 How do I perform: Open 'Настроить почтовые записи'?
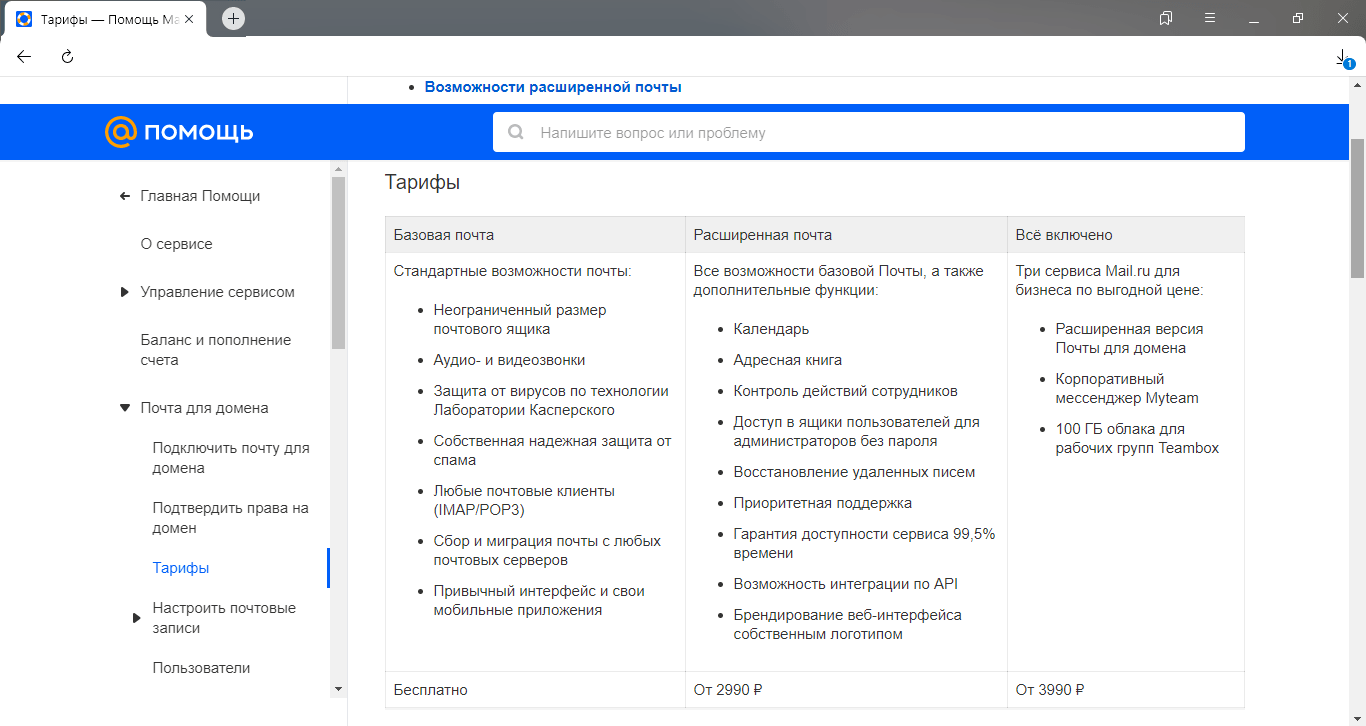tap(224, 618)
